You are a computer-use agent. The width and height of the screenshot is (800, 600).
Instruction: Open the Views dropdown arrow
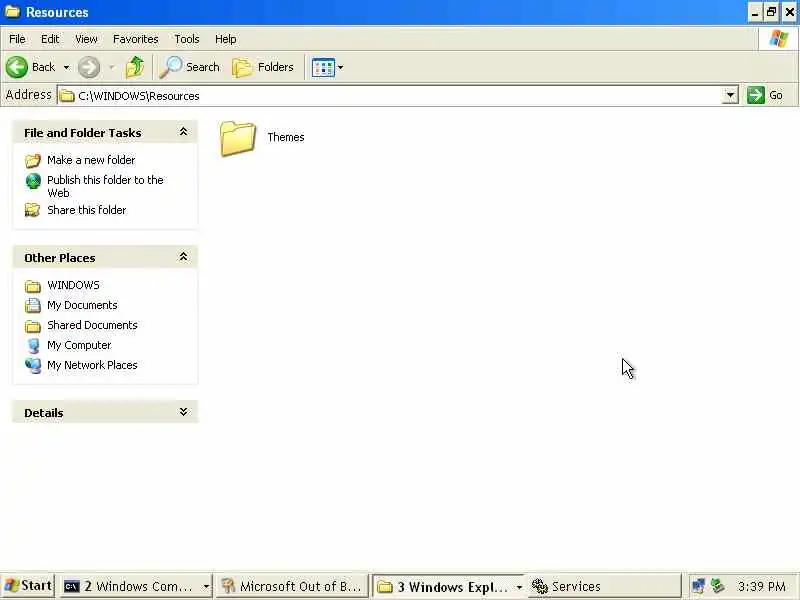click(340, 67)
